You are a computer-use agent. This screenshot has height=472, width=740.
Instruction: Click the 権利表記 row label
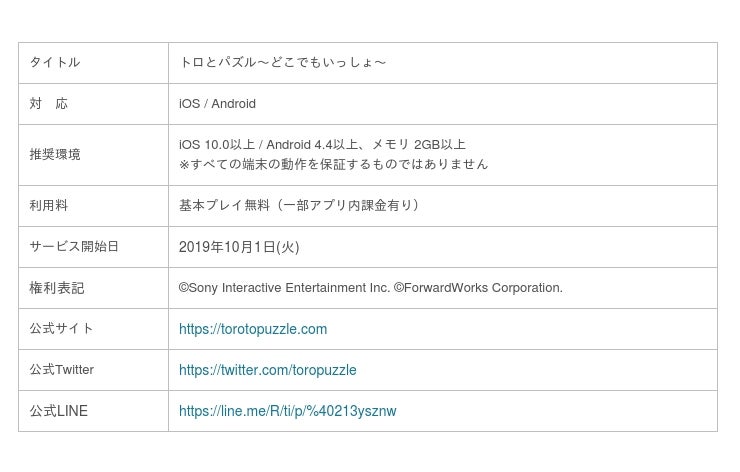[x=57, y=288]
